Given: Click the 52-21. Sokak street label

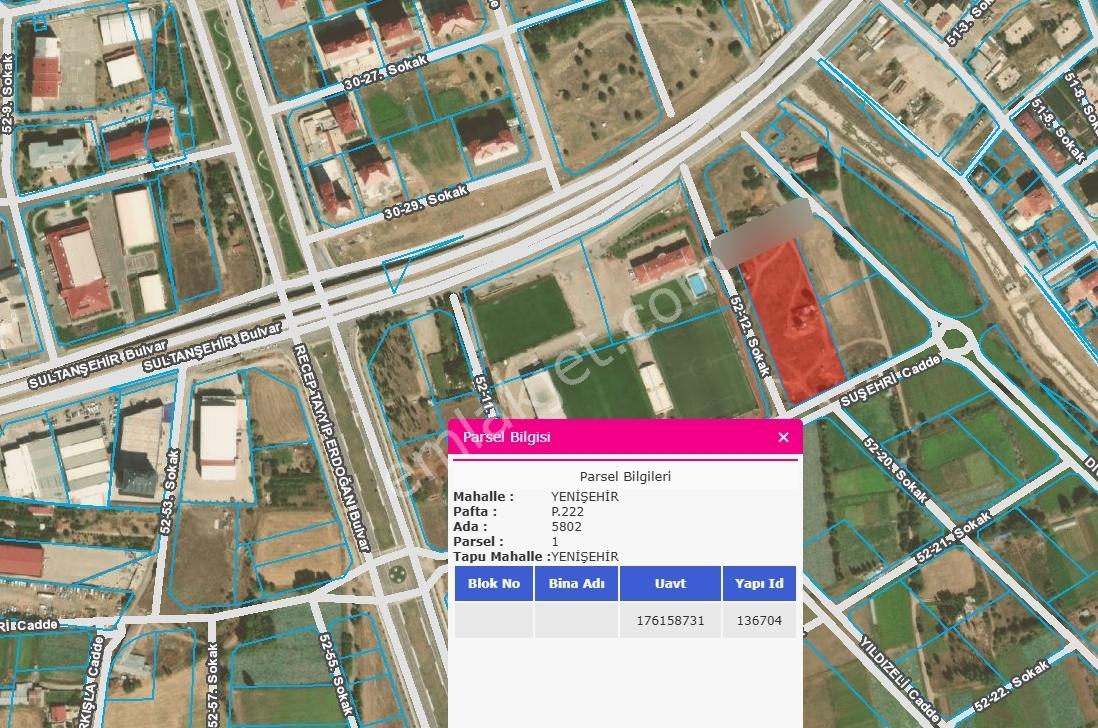Looking at the screenshot, I should pyautogui.click(x=954, y=538).
